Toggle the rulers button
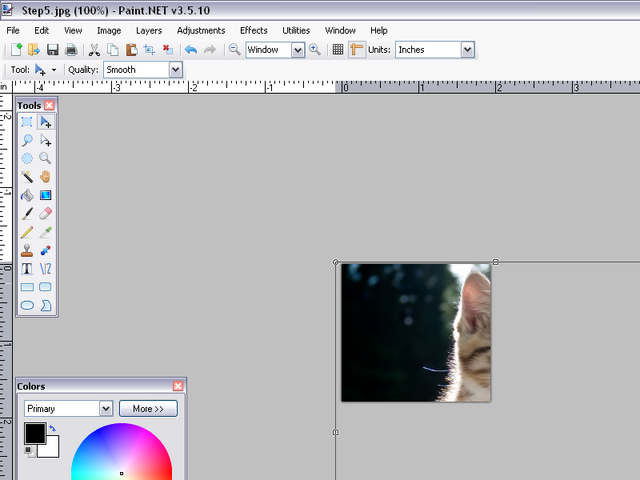 (356, 50)
